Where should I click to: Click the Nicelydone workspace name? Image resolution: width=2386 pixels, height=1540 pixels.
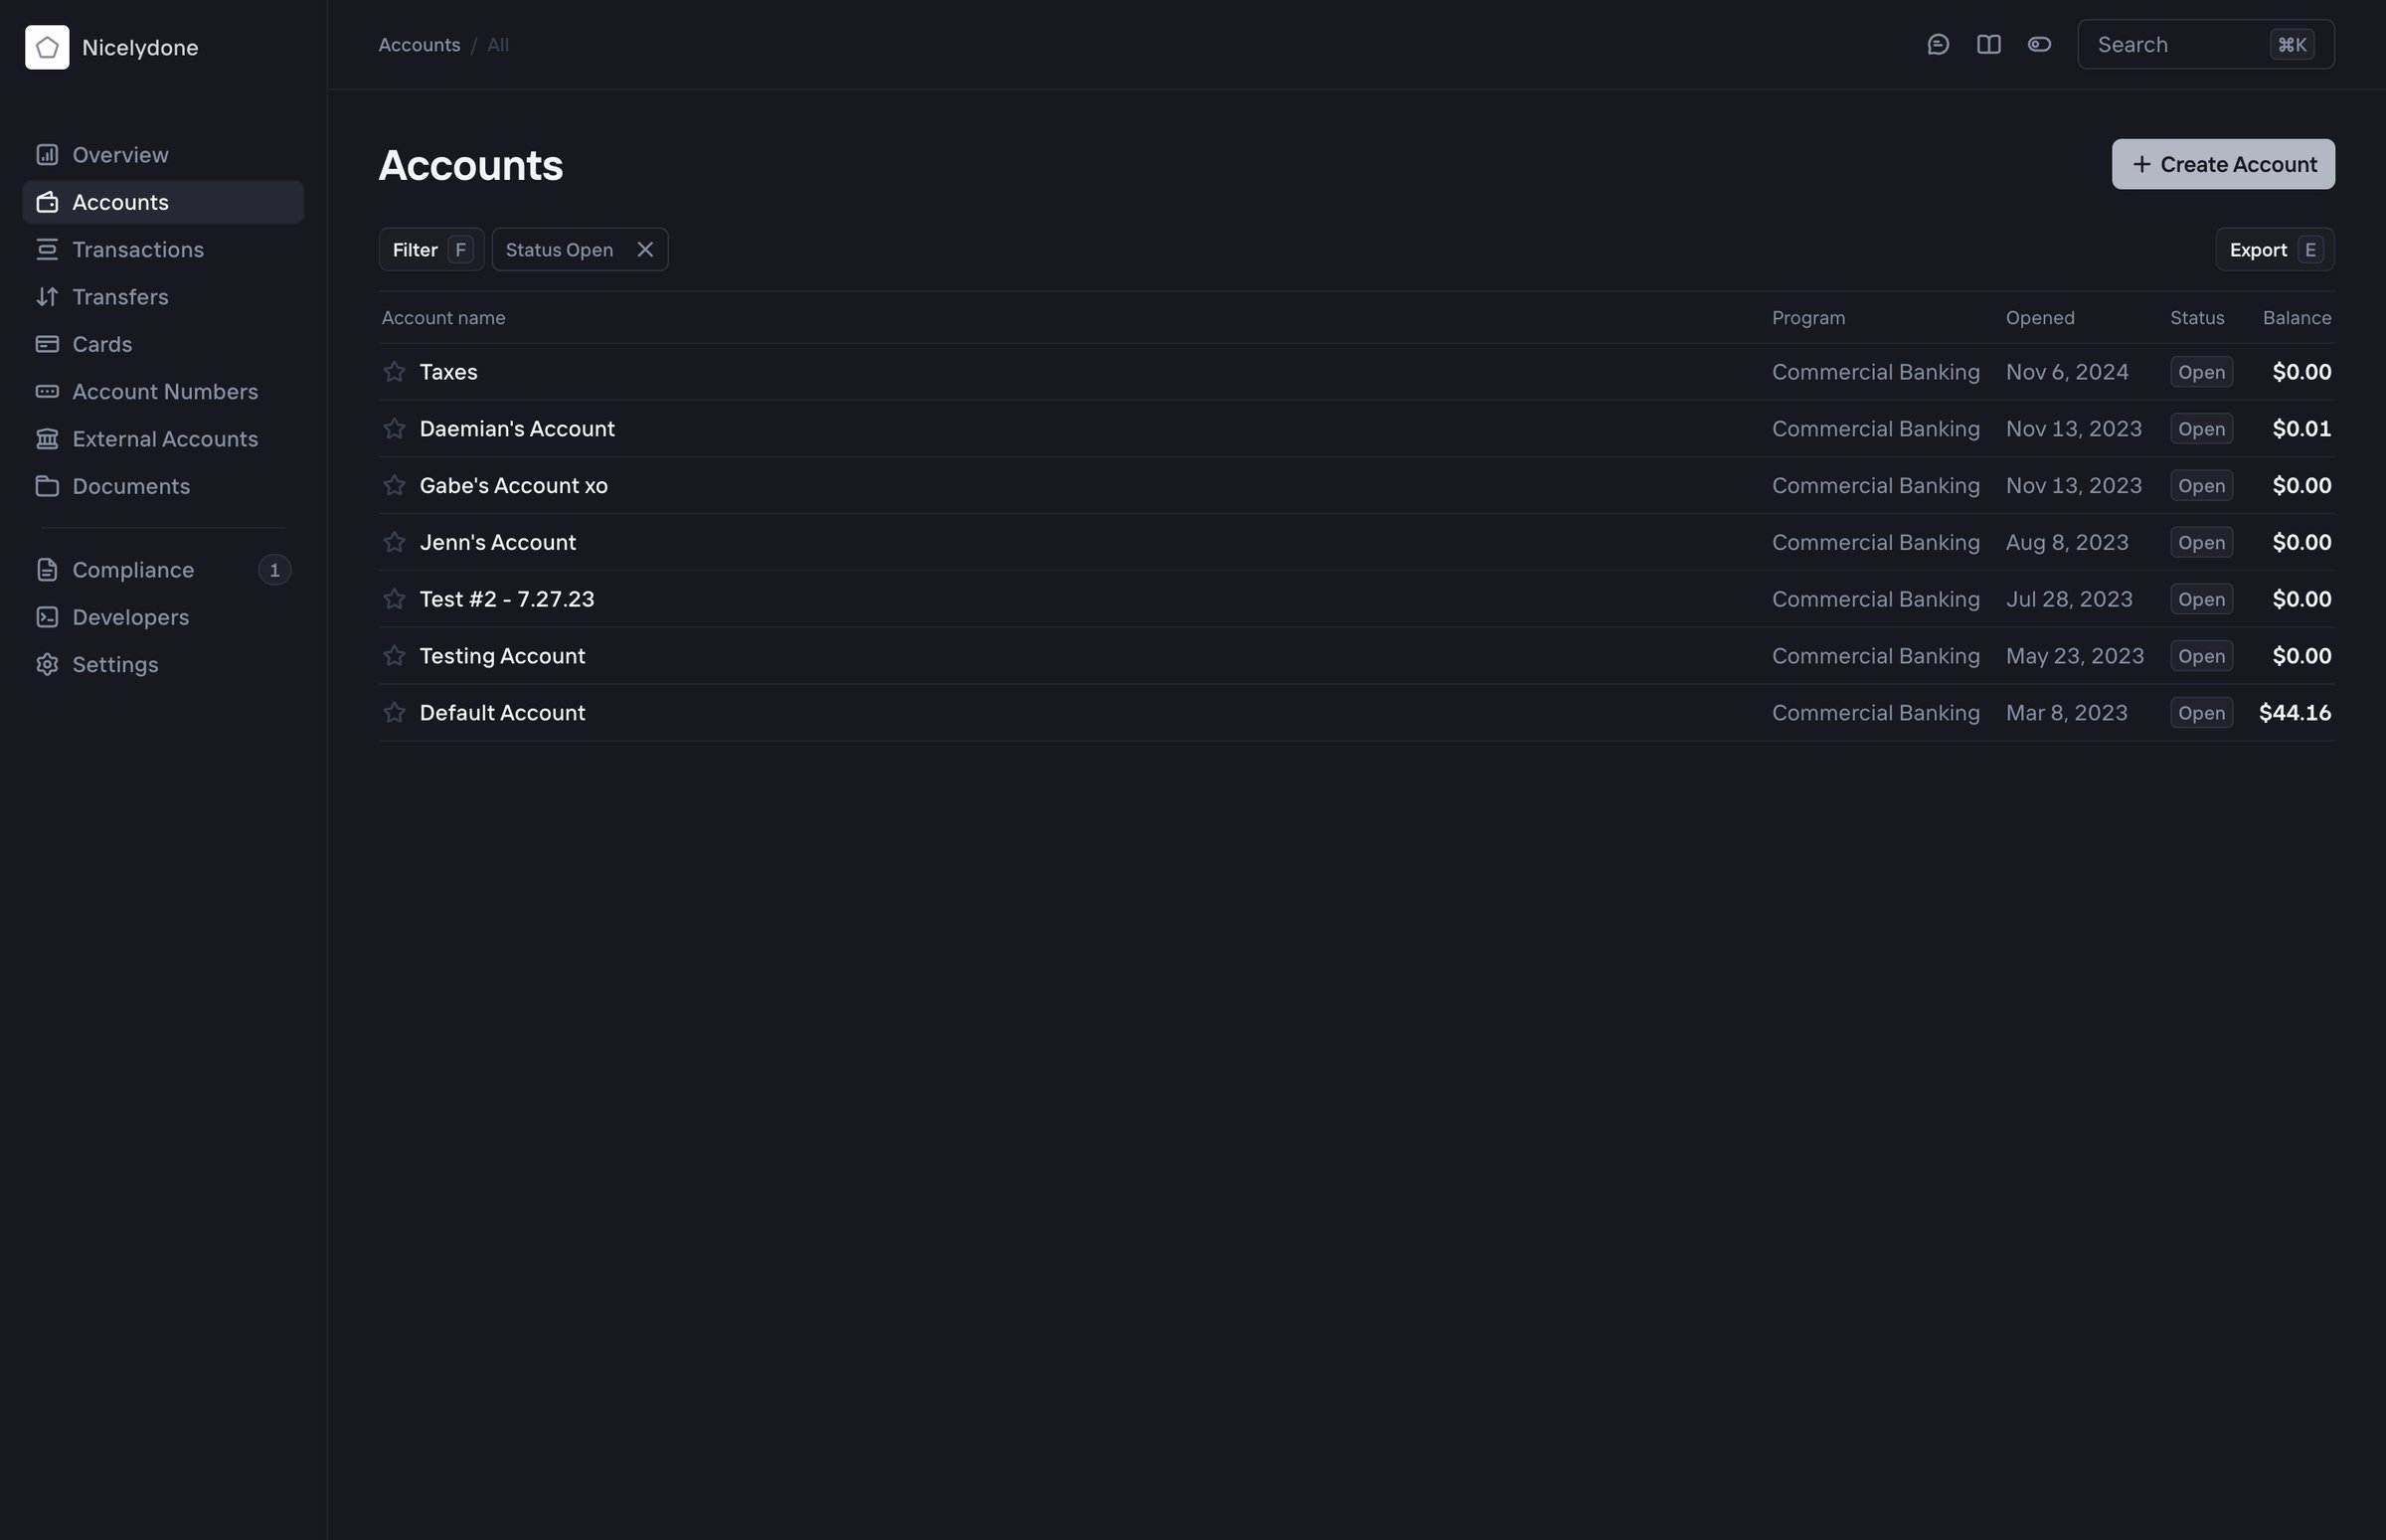[140, 48]
